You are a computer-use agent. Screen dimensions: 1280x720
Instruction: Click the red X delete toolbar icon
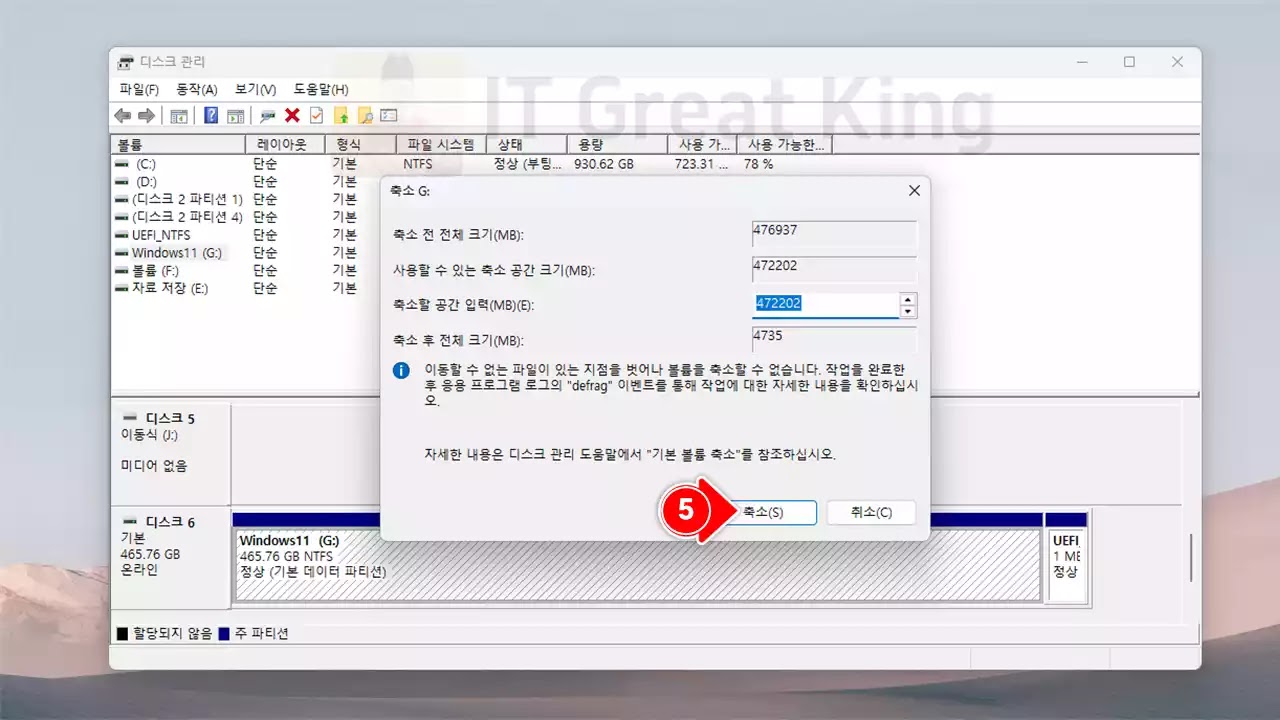pos(292,115)
